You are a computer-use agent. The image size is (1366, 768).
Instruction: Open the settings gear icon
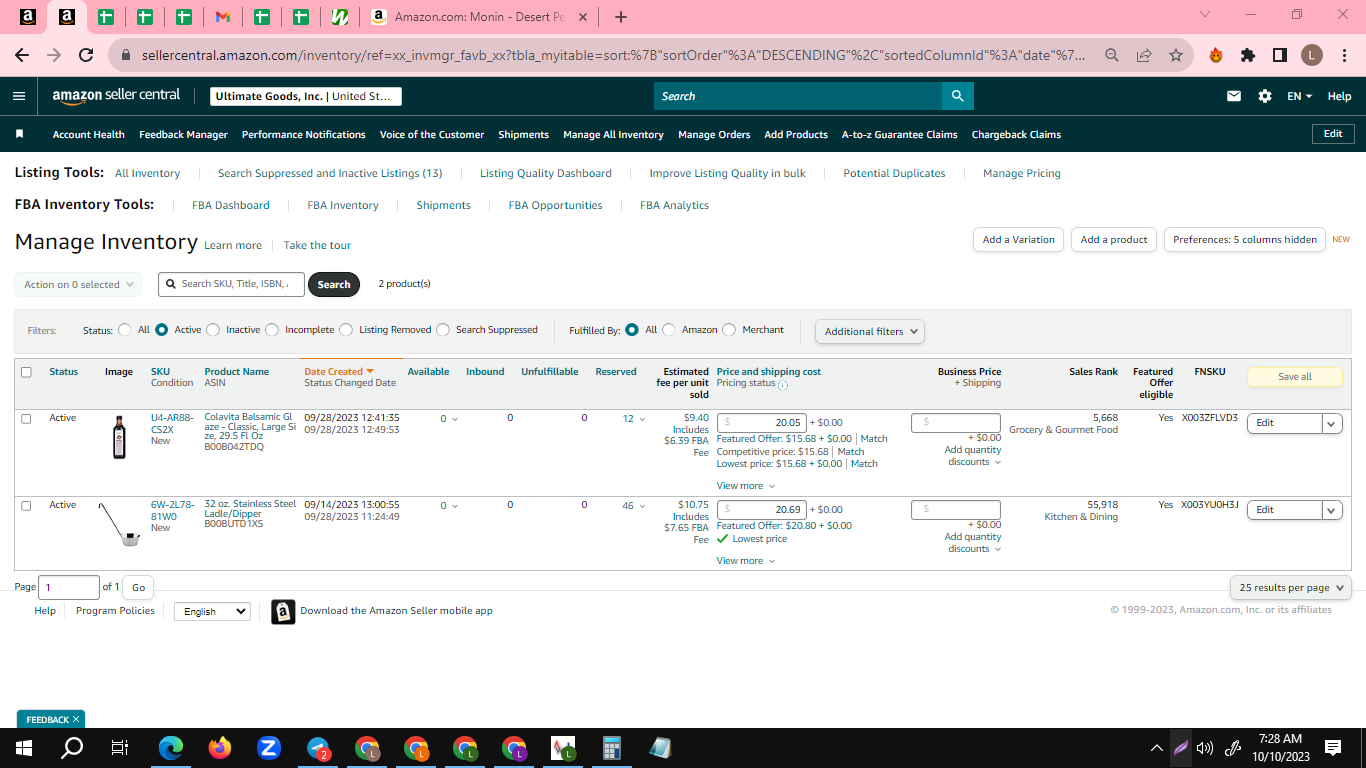click(1265, 96)
